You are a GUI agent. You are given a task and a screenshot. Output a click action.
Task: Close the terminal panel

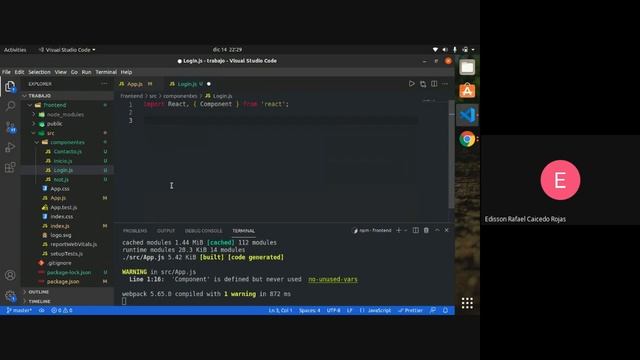tap(447, 230)
